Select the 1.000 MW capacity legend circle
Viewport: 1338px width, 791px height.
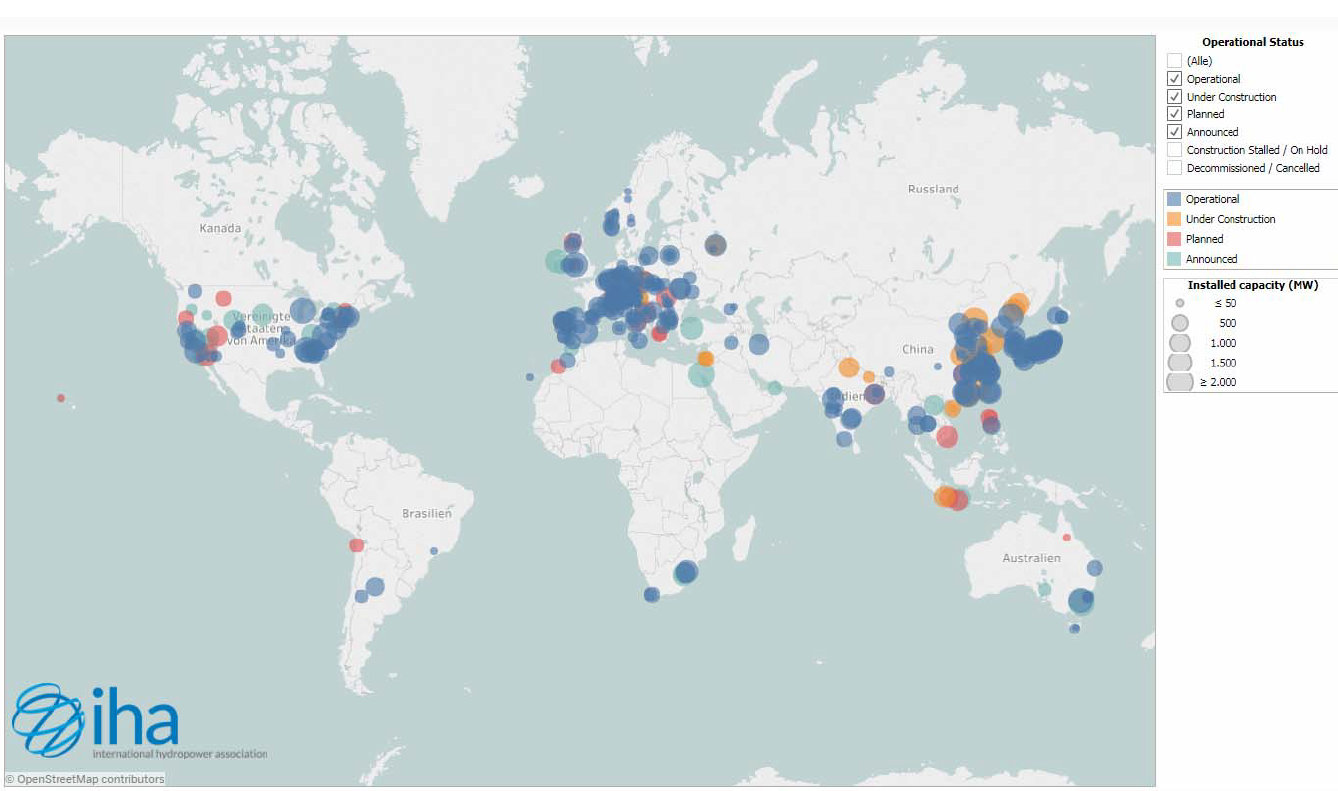(x=1180, y=343)
